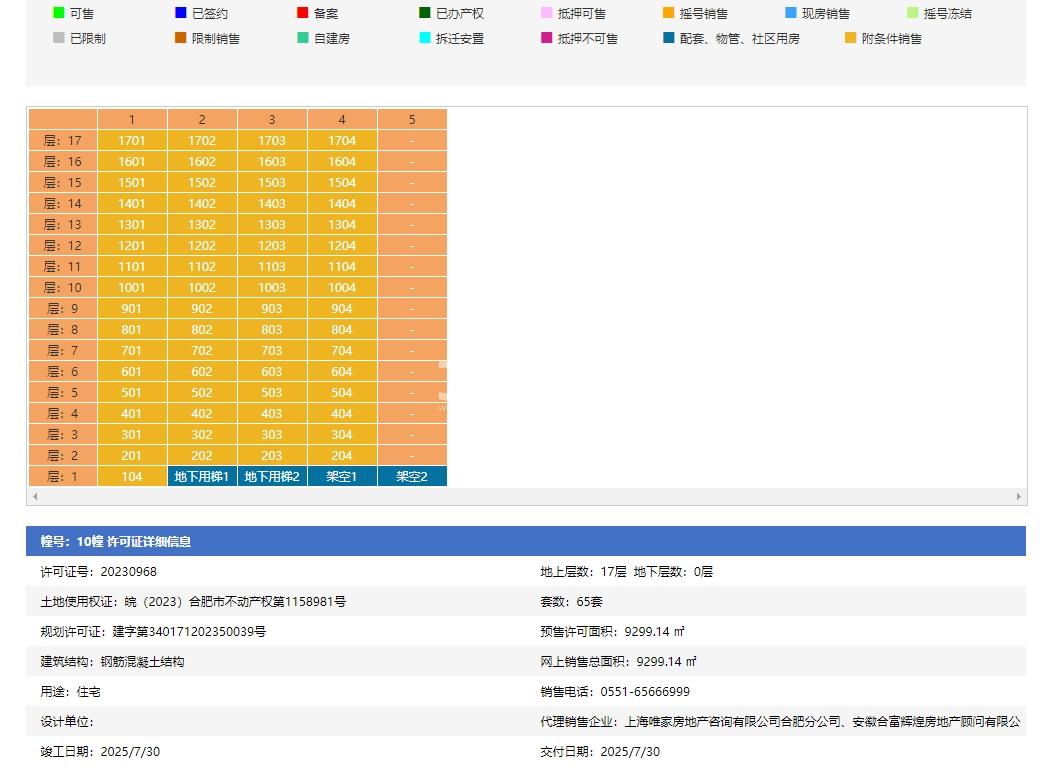Click column header 5

(x=412, y=119)
